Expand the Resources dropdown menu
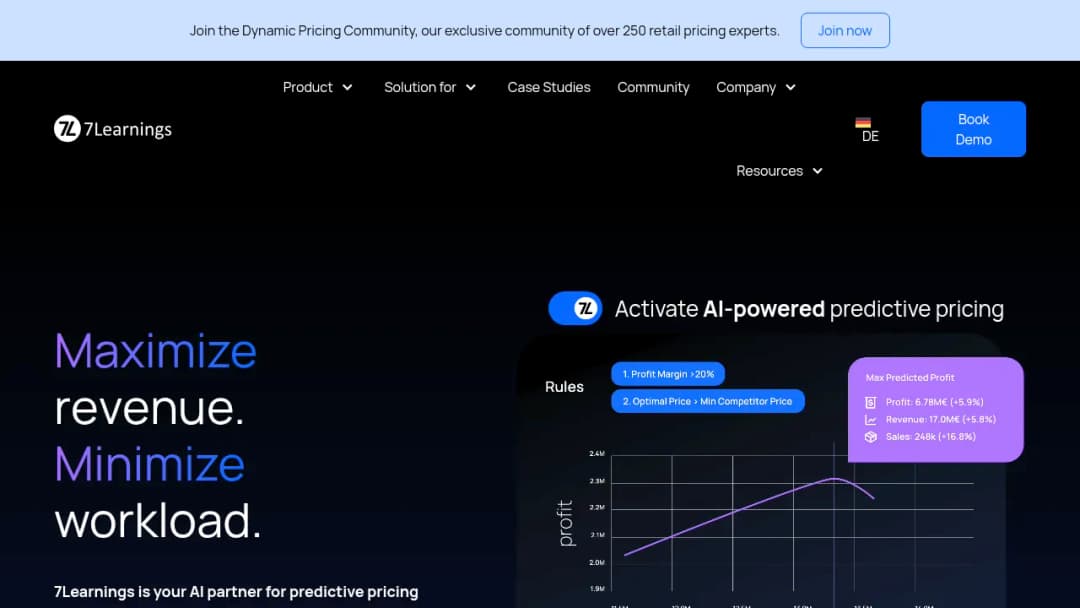1080x608 pixels. coord(780,171)
